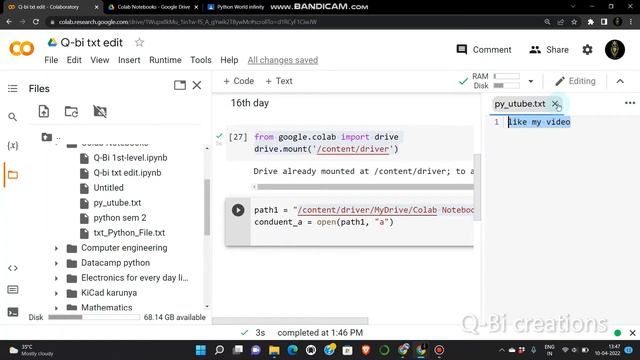Viewport: 640px width, 360px height.
Task: Close the Files panel
Action: click(x=197, y=85)
